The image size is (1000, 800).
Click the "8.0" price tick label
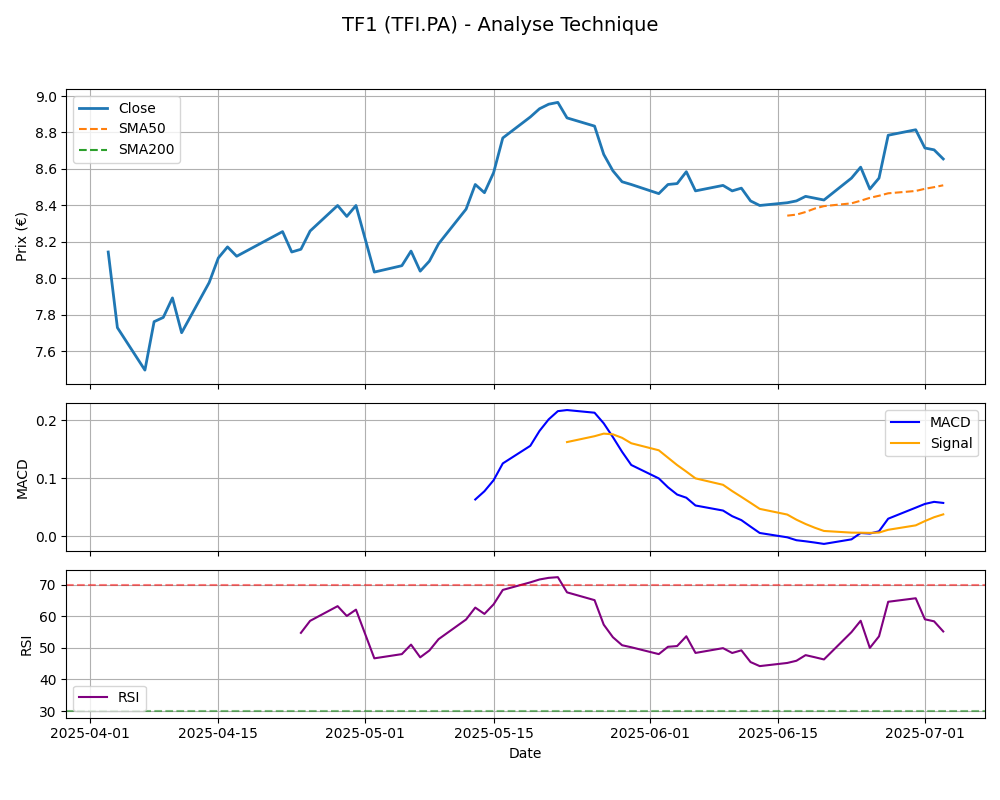pos(49,279)
